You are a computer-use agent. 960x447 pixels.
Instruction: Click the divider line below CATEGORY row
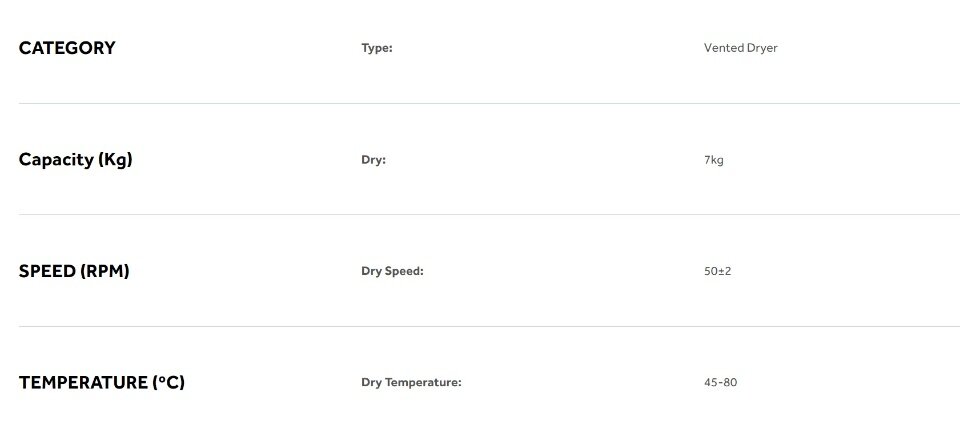[489, 103]
